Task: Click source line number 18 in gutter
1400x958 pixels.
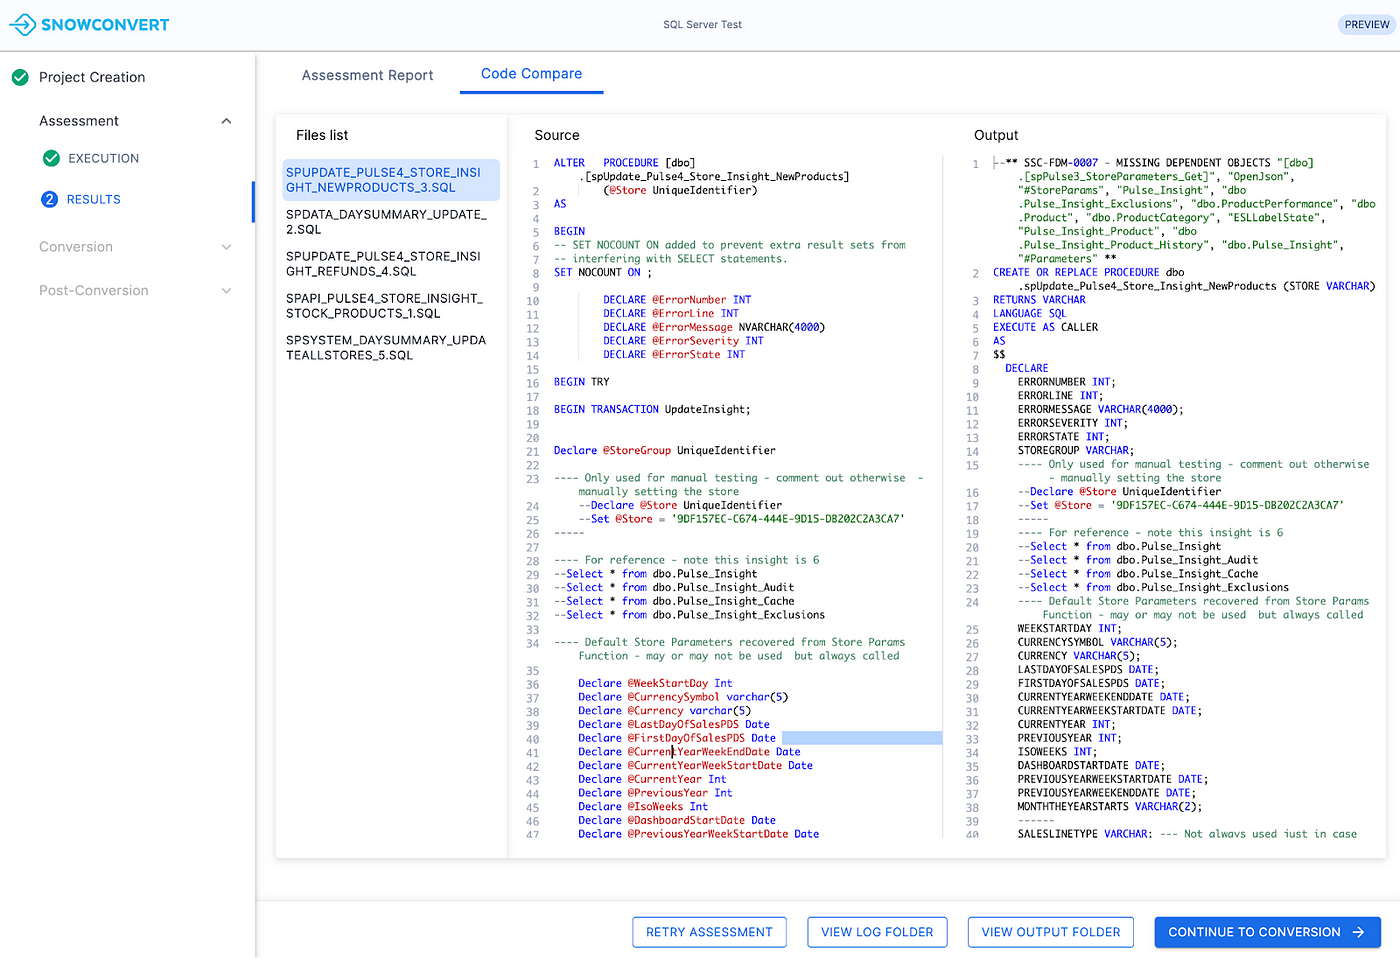Action: click(x=533, y=410)
